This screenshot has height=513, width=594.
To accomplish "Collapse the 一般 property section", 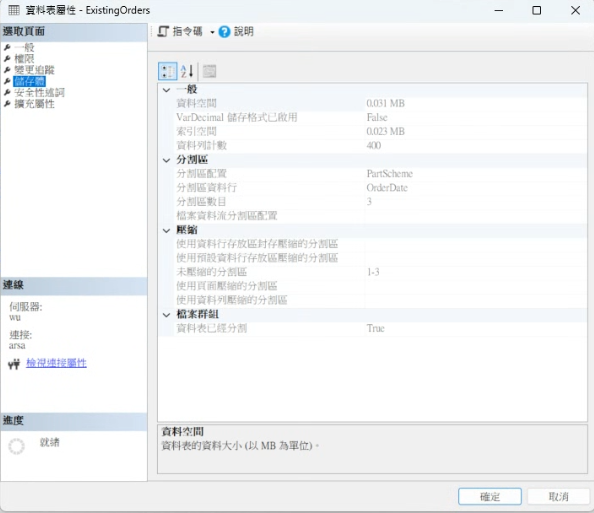I will pos(166,90).
